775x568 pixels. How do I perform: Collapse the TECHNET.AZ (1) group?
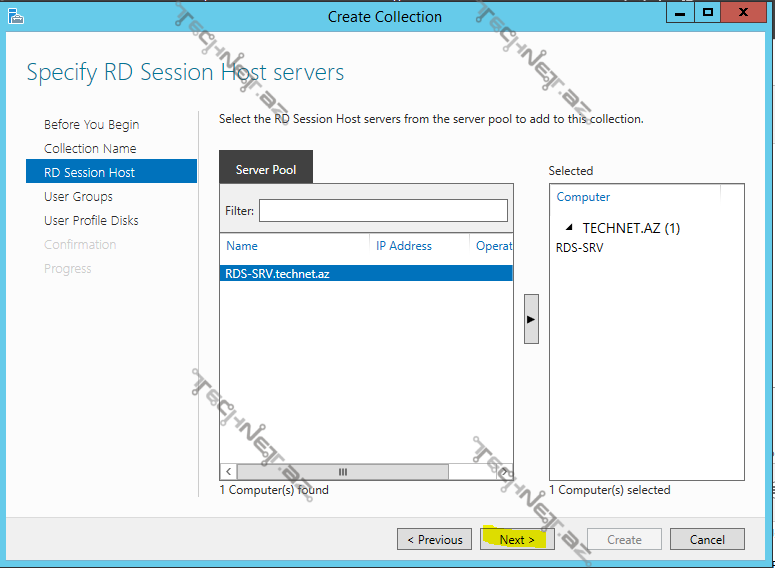[x=569, y=228]
